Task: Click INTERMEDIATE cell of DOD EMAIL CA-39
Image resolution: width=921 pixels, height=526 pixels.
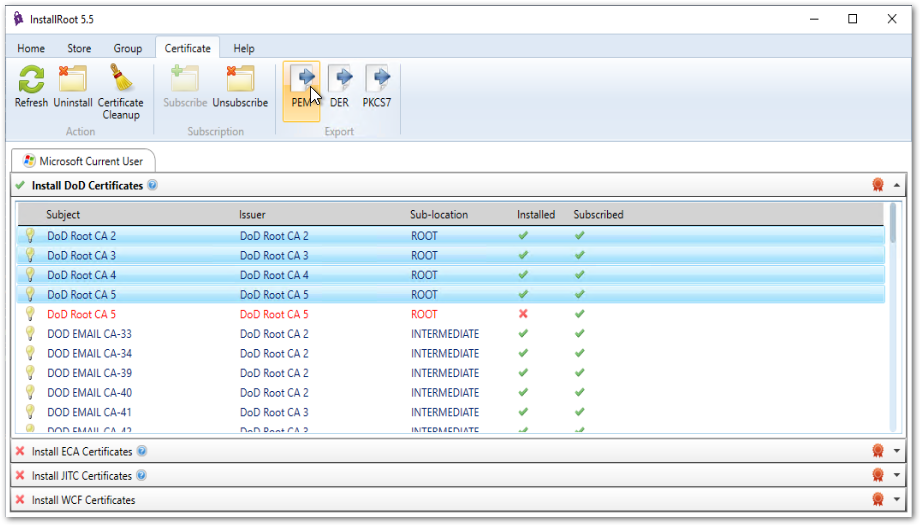Action: [445, 373]
